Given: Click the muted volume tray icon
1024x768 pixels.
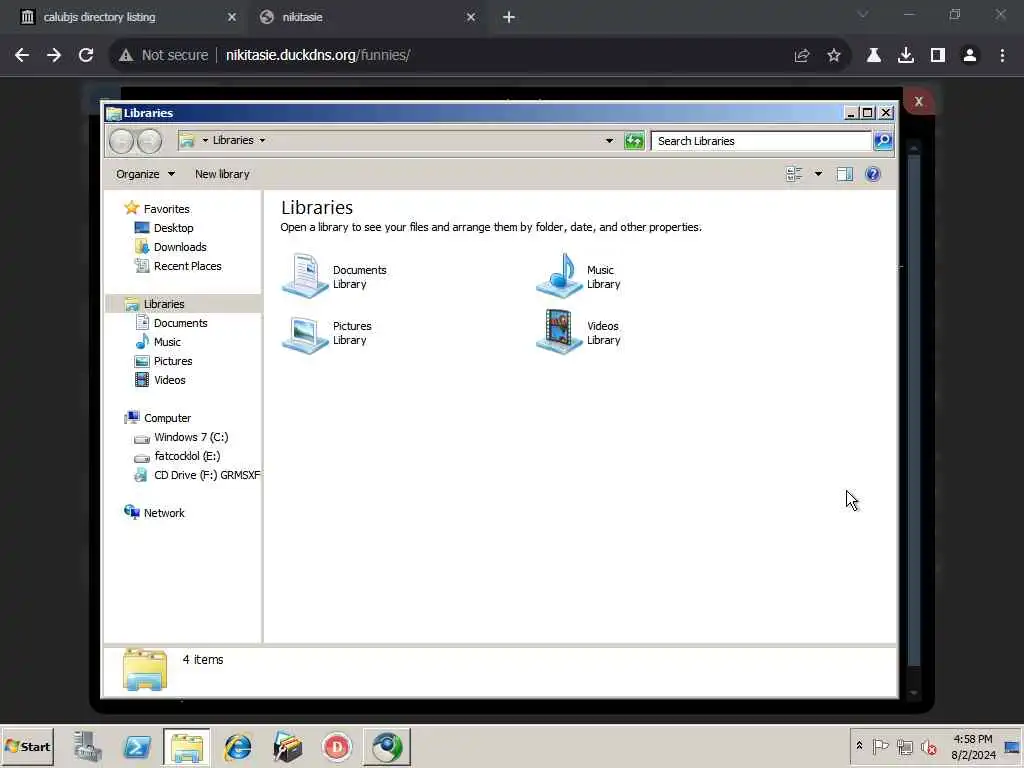Looking at the screenshot, I should click(x=929, y=746).
